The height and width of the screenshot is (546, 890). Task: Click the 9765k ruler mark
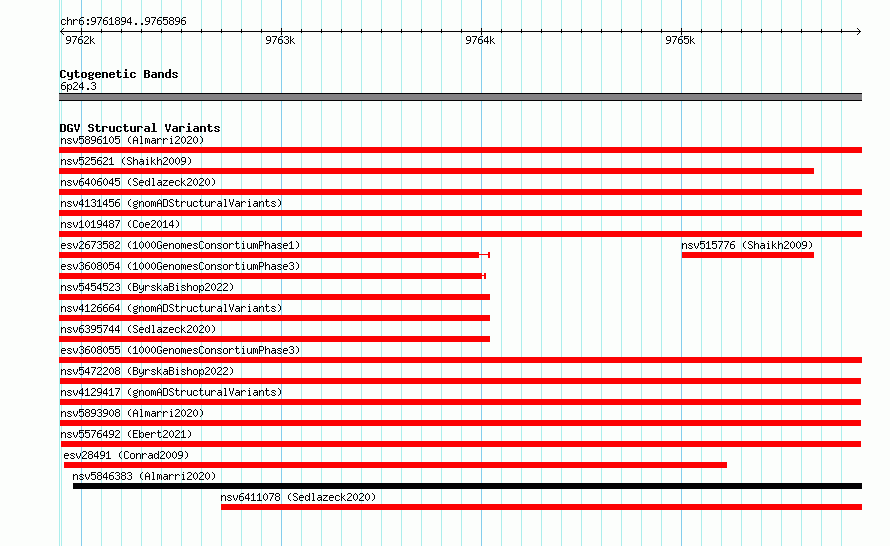[679, 40]
